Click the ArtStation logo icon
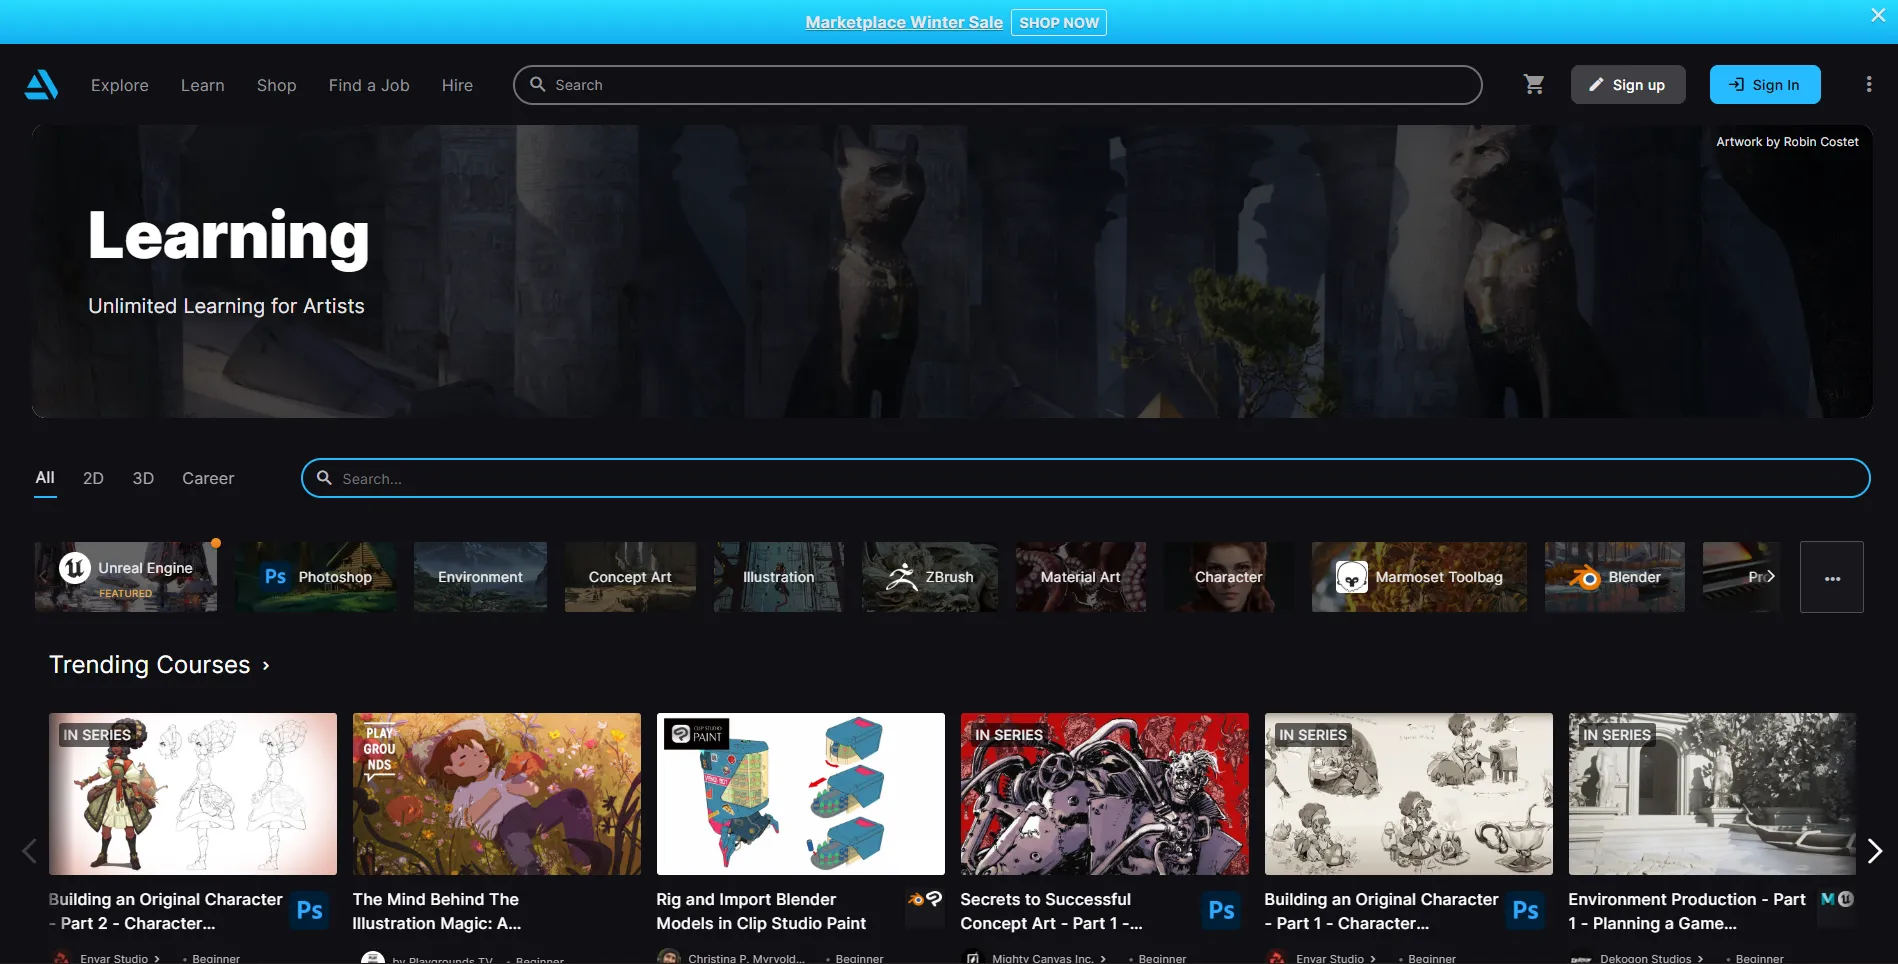The width and height of the screenshot is (1898, 964). coord(41,85)
